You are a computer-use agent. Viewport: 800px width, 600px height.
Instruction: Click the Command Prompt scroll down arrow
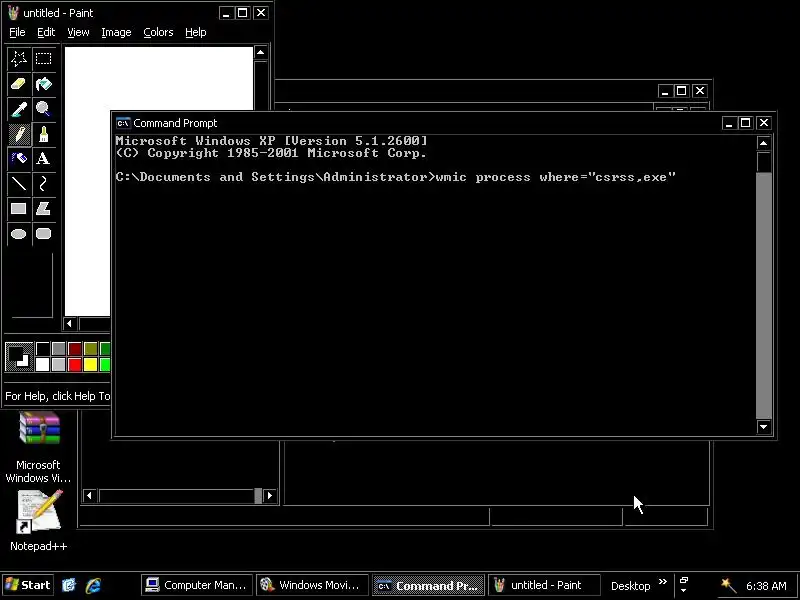(763, 427)
